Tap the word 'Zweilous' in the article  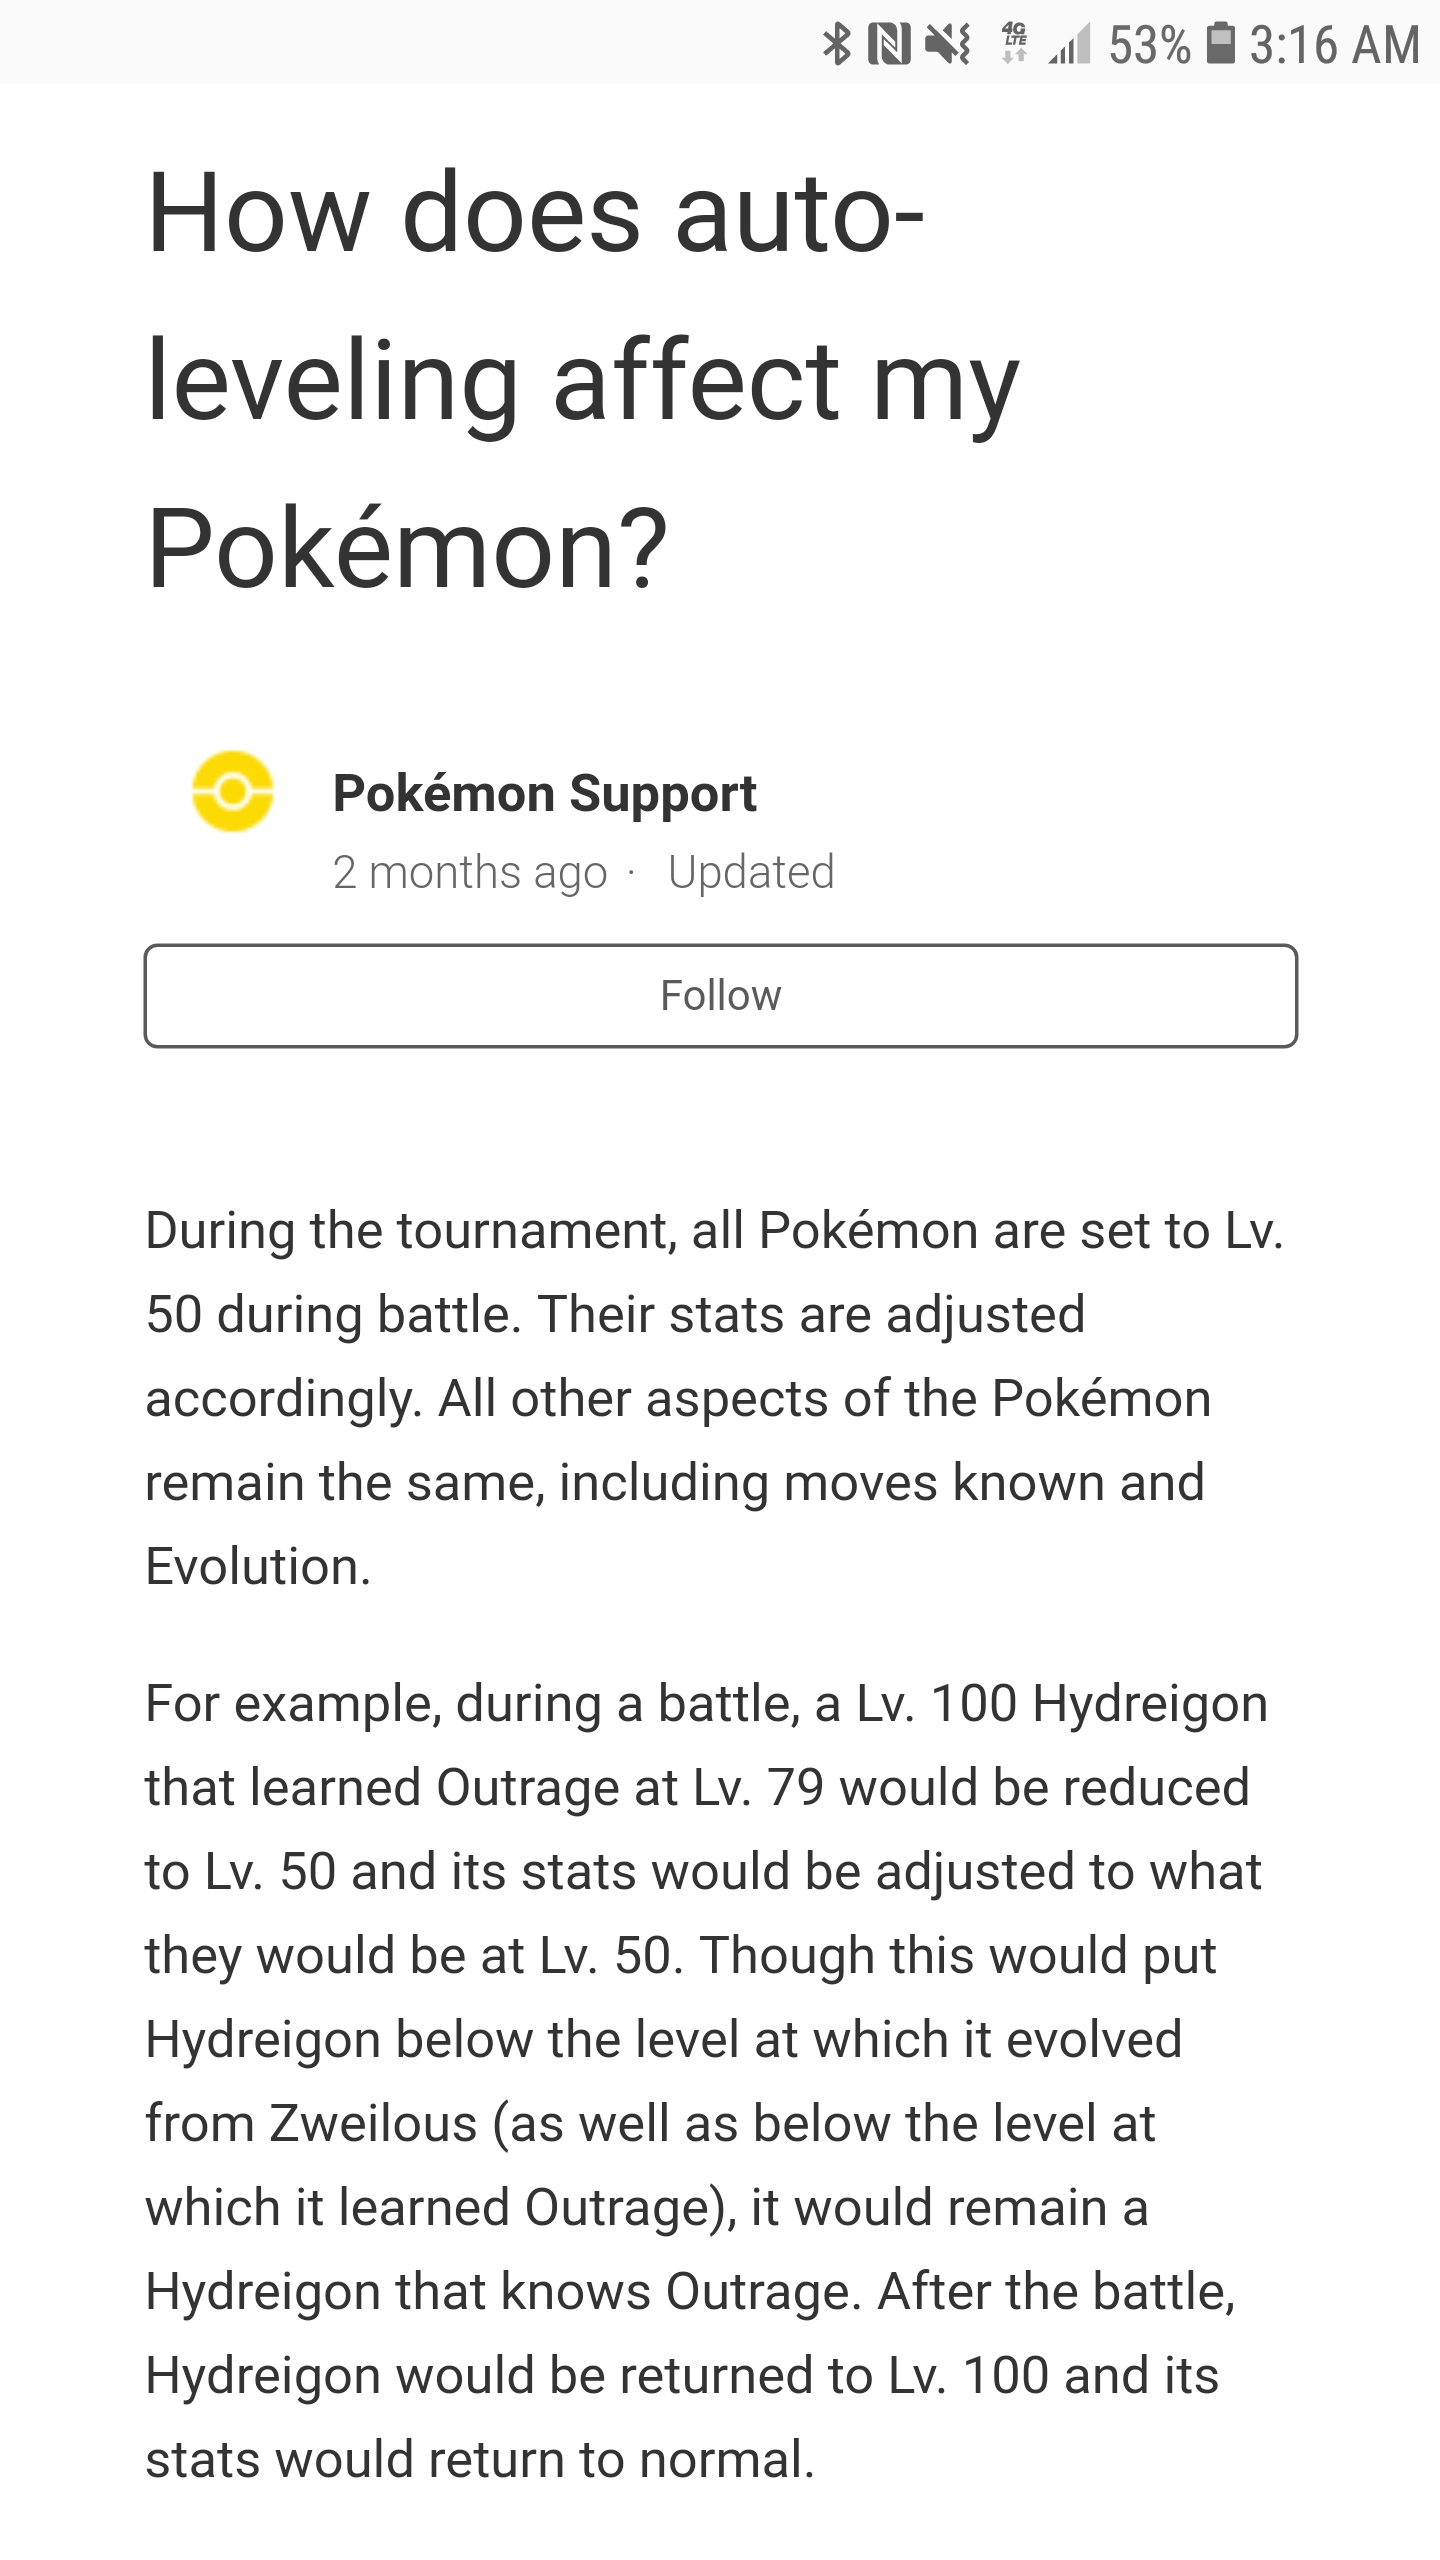[374, 2124]
